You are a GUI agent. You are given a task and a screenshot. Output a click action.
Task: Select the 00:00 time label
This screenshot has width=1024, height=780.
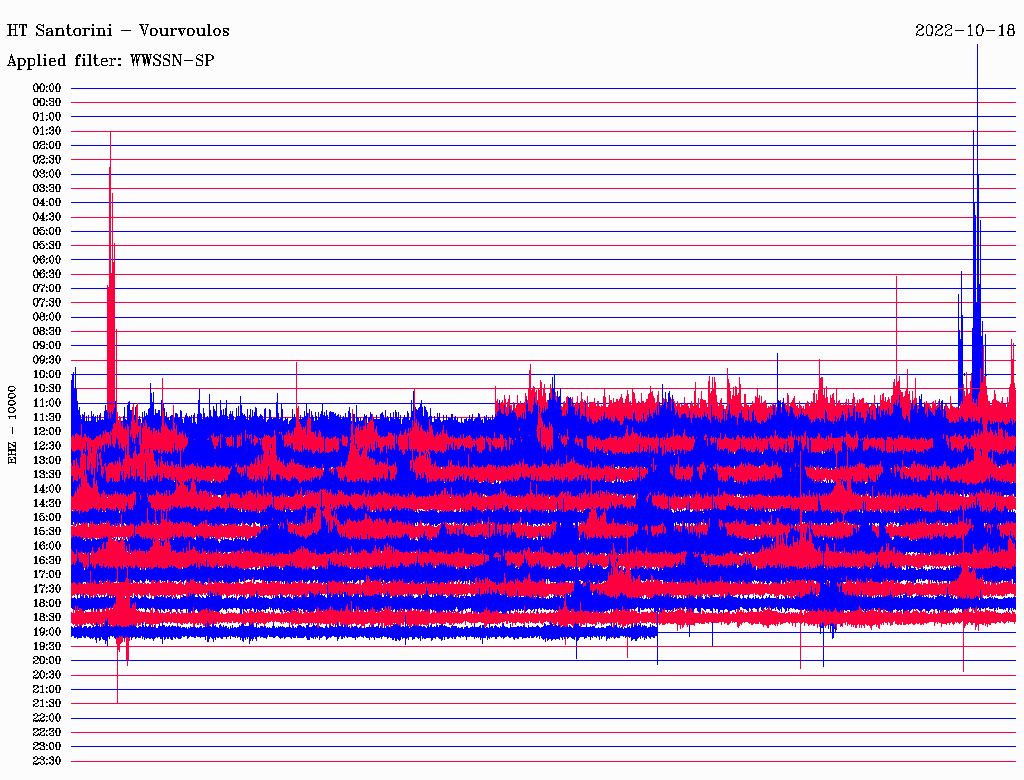47,88
